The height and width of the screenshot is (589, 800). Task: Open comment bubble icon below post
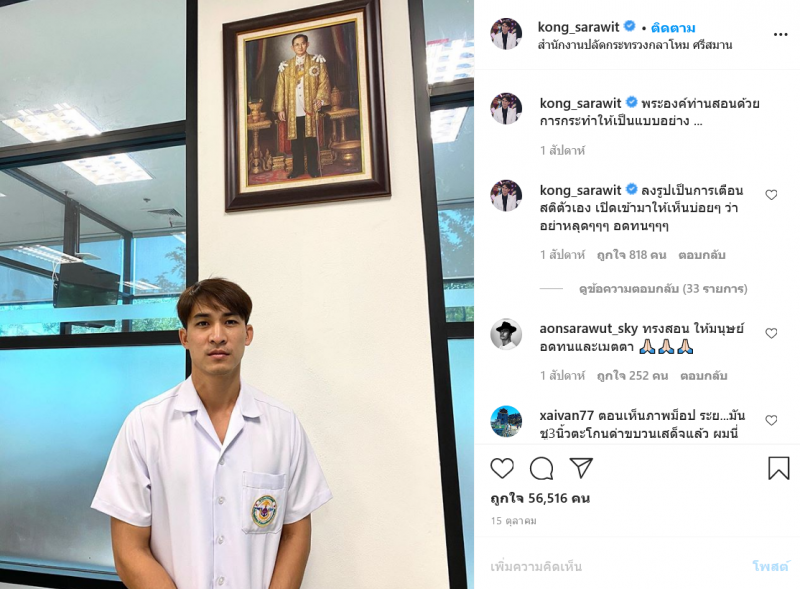[x=541, y=468]
